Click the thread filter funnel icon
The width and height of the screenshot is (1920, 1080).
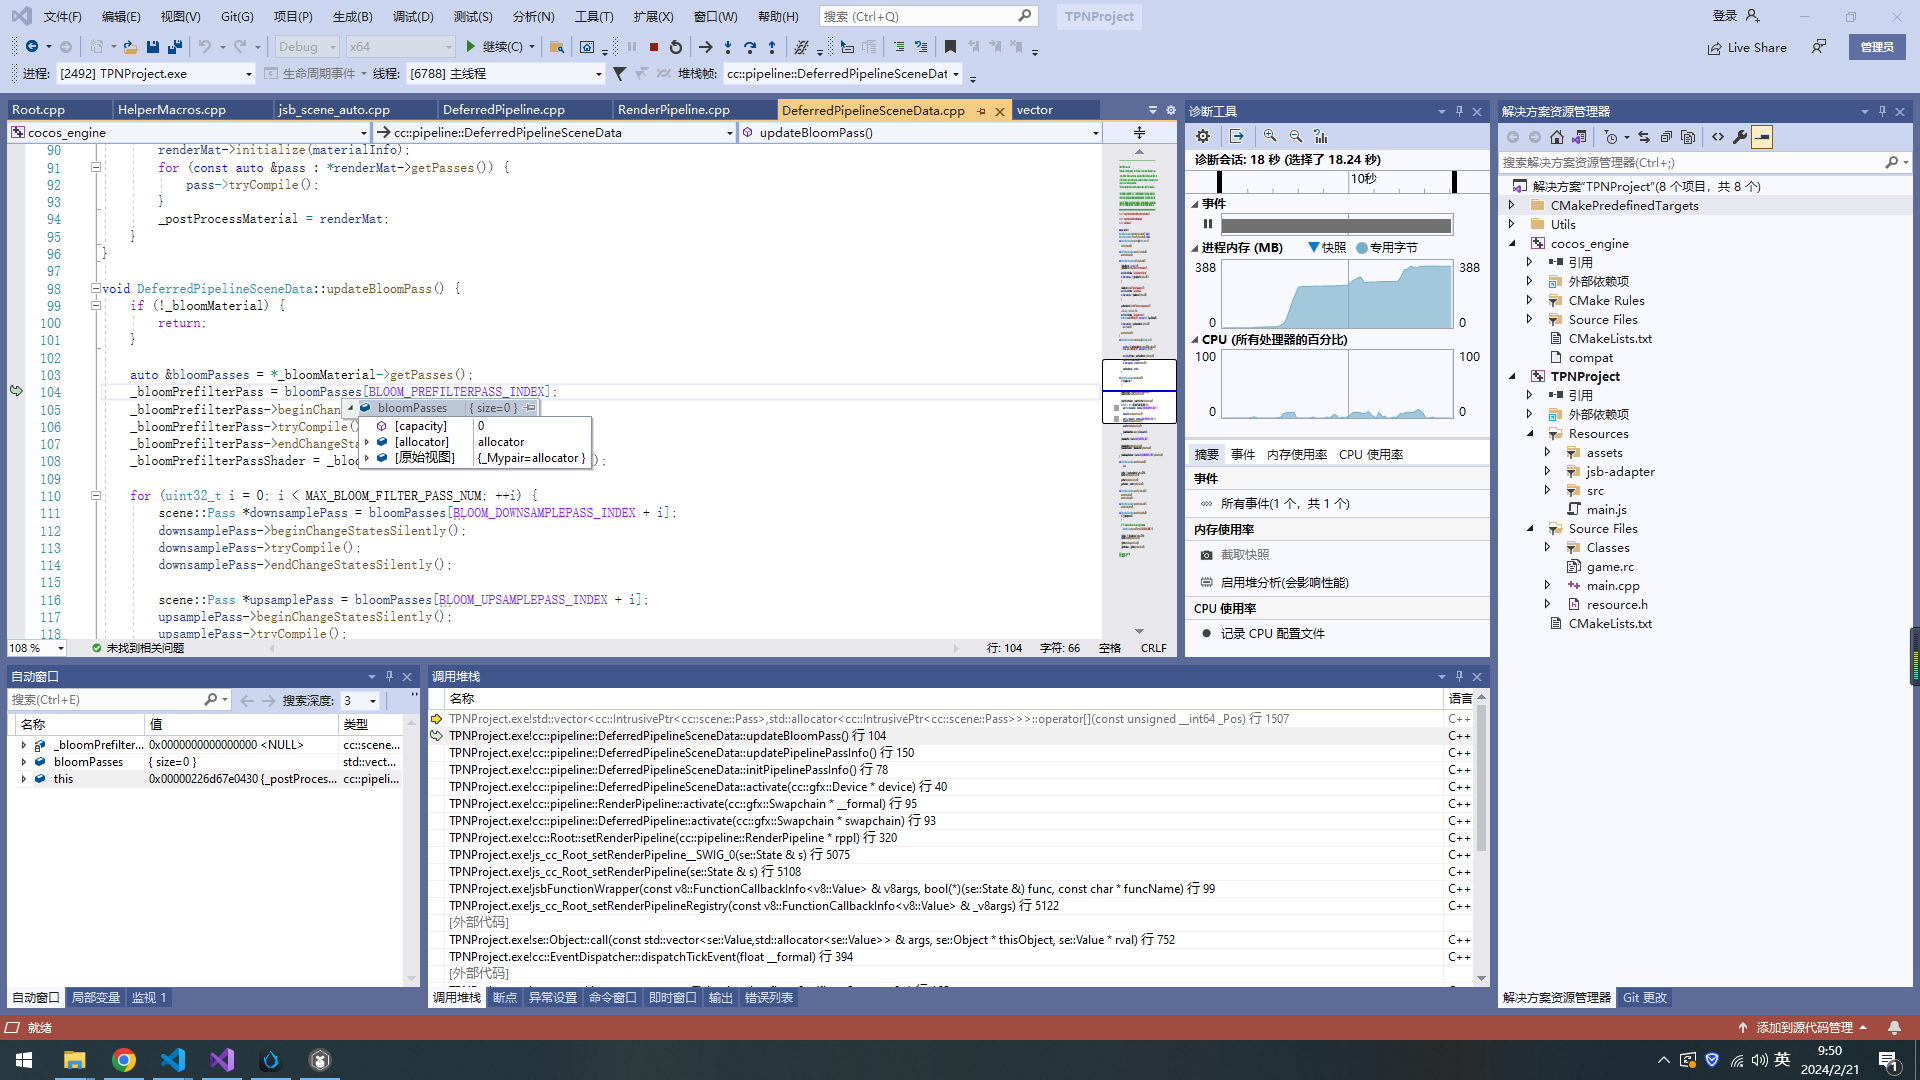tap(620, 74)
